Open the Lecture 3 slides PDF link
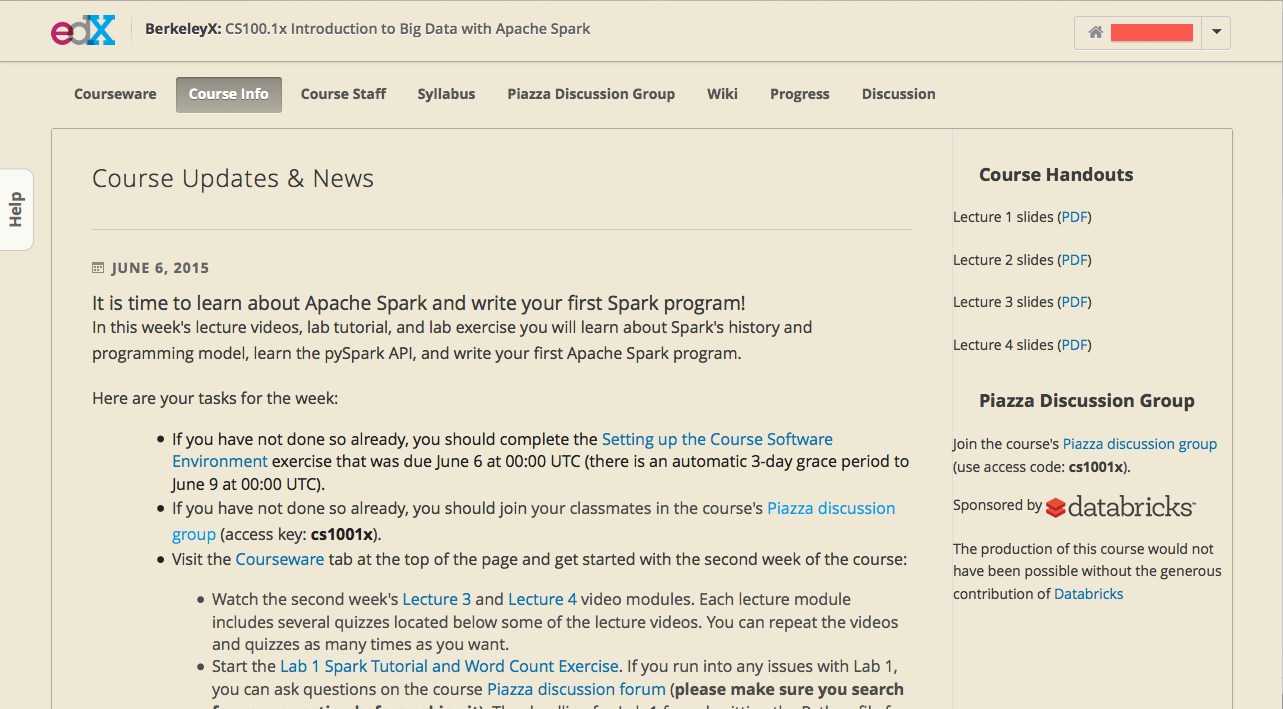The height and width of the screenshot is (709, 1283). coord(1075,302)
